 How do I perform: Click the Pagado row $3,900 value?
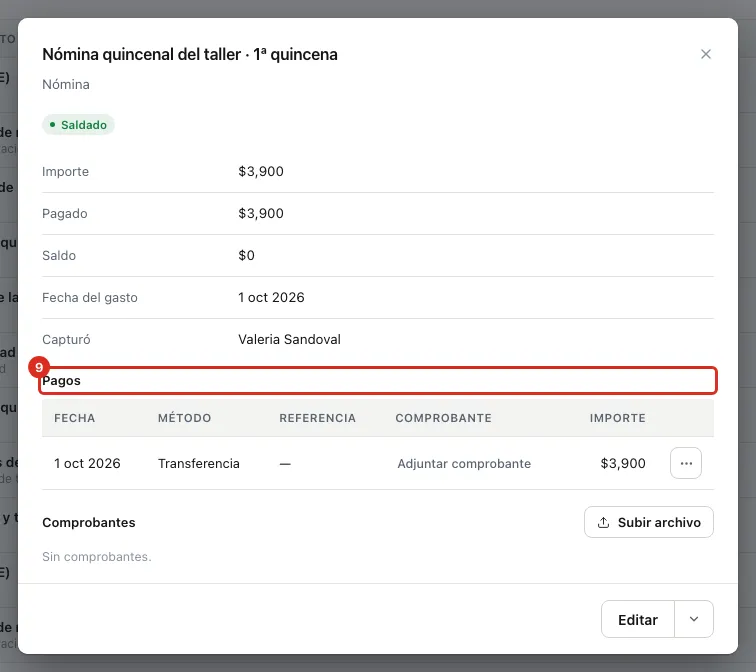pos(261,214)
